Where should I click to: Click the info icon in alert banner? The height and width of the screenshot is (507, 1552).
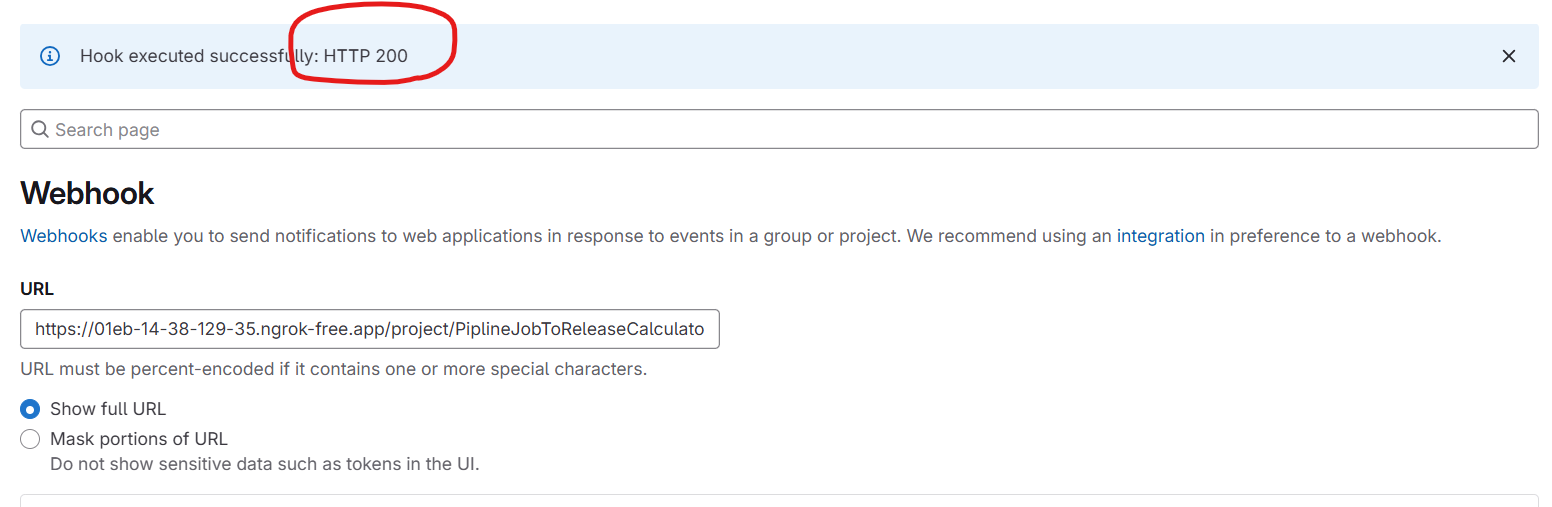point(50,56)
